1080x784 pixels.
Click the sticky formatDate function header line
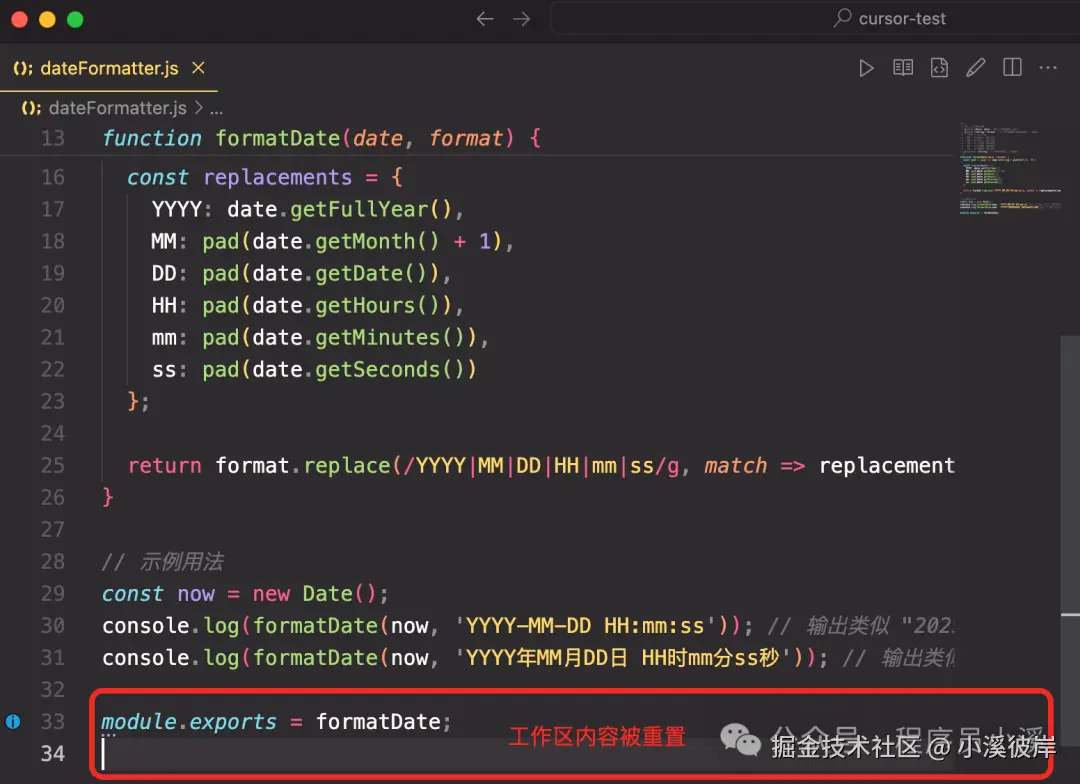click(320, 138)
